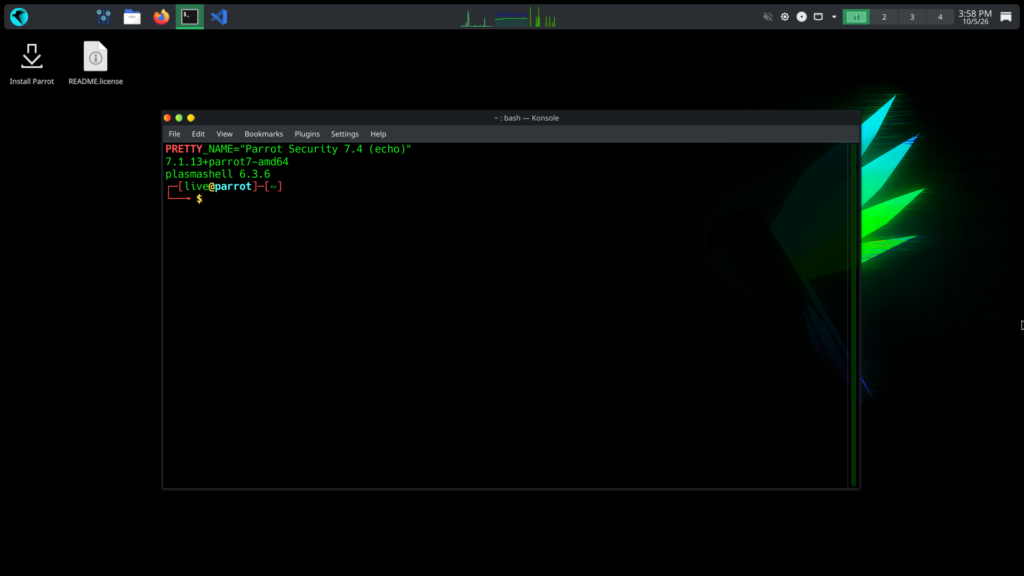Click the show desktop icon at the panel's end

coord(1006,17)
